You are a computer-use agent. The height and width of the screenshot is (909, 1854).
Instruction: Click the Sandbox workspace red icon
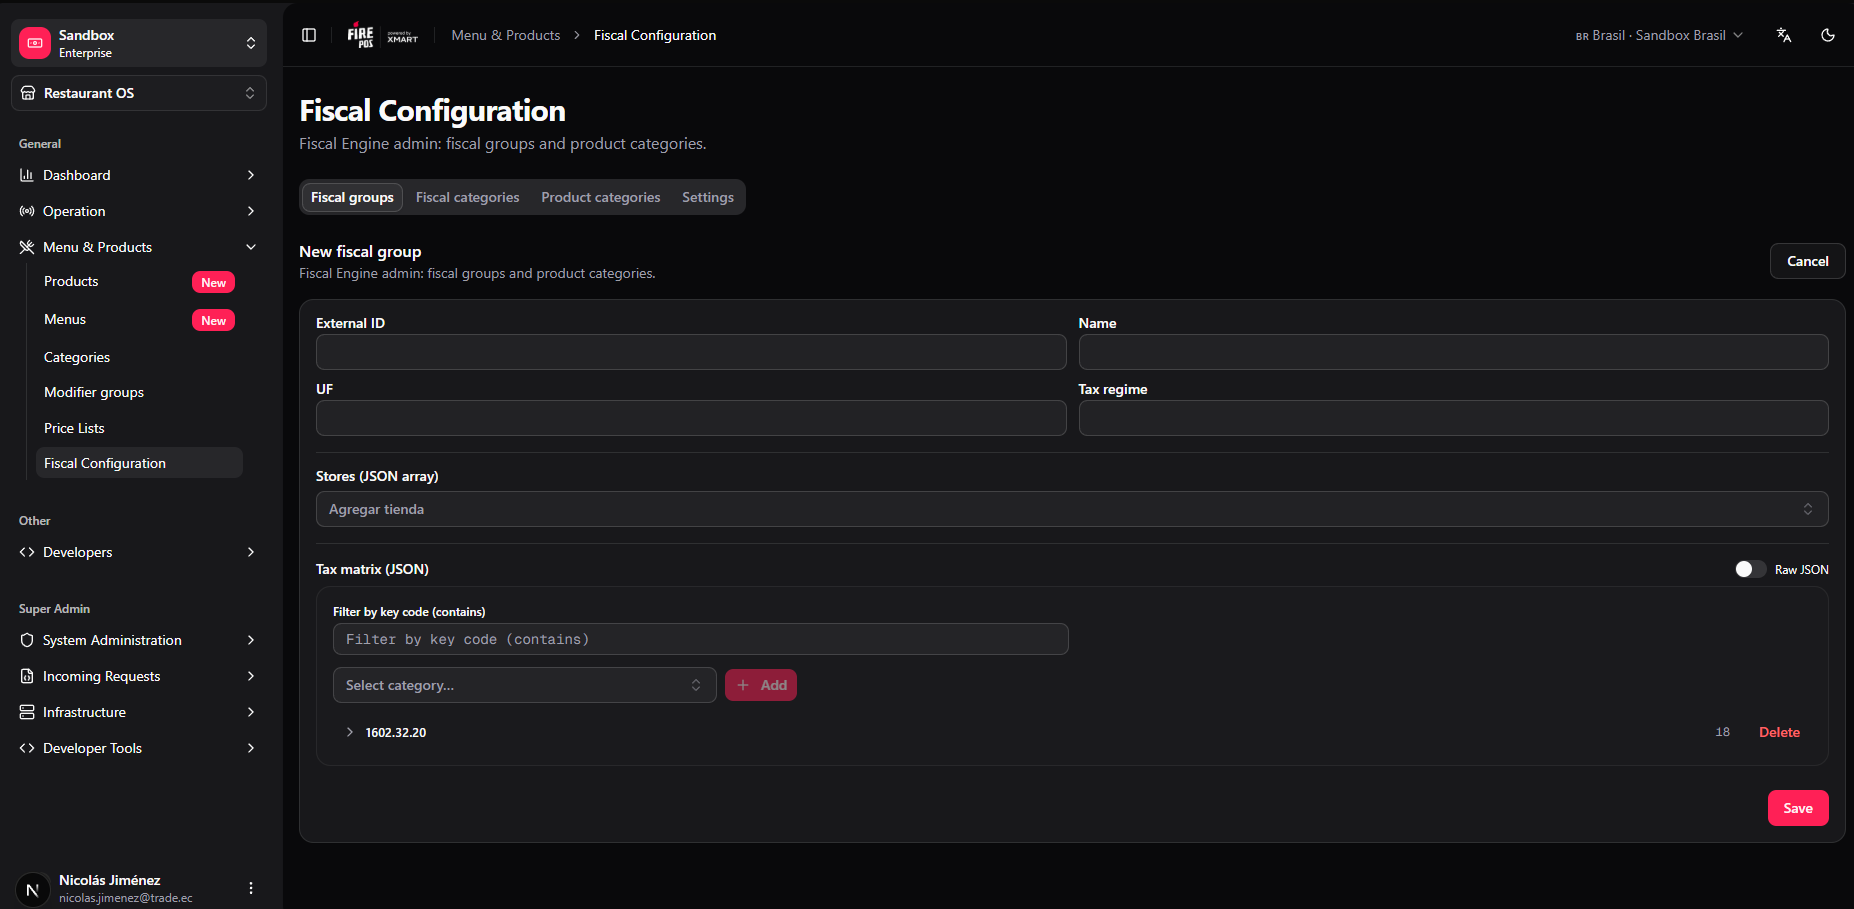point(35,43)
